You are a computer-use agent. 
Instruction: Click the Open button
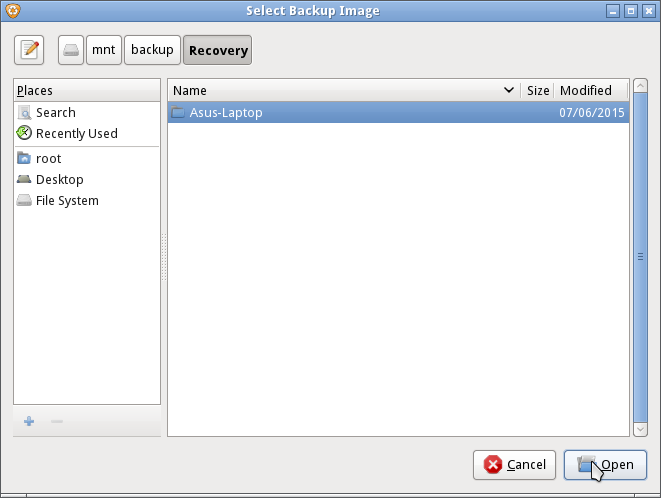(605, 465)
